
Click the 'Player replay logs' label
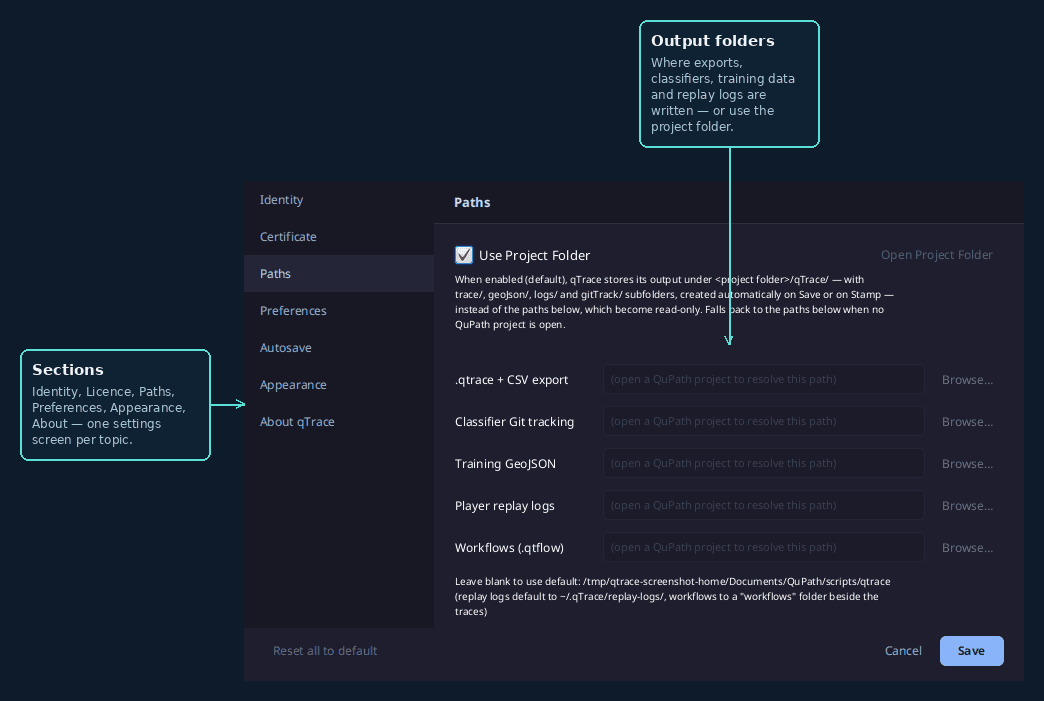(505, 505)
